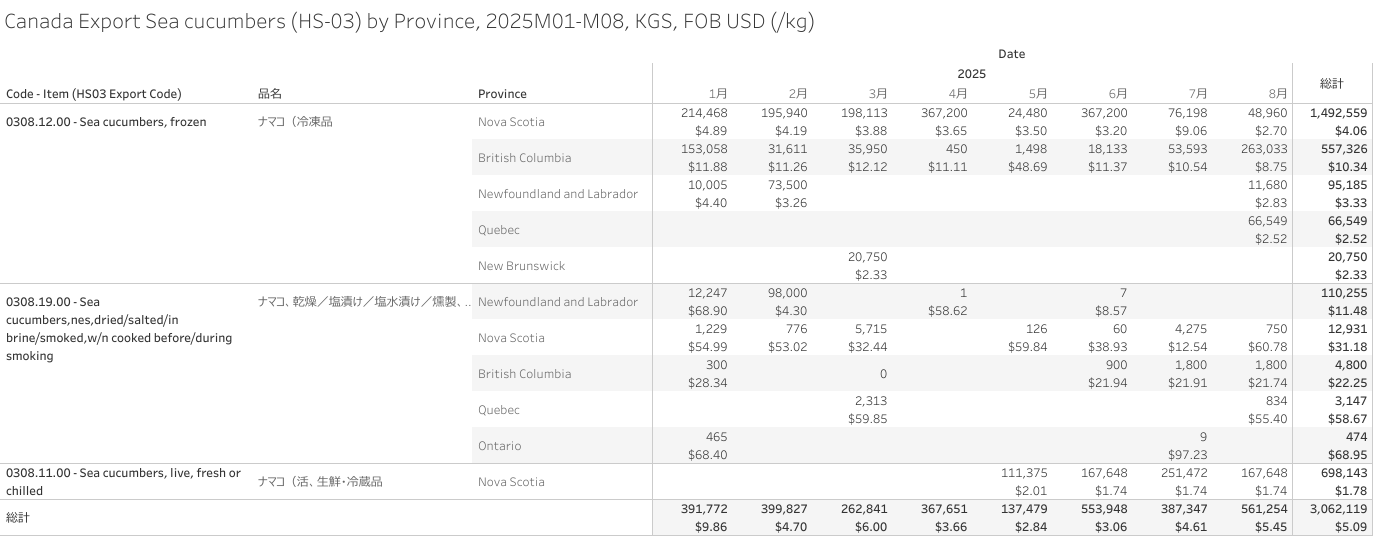The height and width of the screenshot is (536, 1374).
Task: Select the 総計 column header at top right
Action: pyautogui.click(x=1331, y=83)
